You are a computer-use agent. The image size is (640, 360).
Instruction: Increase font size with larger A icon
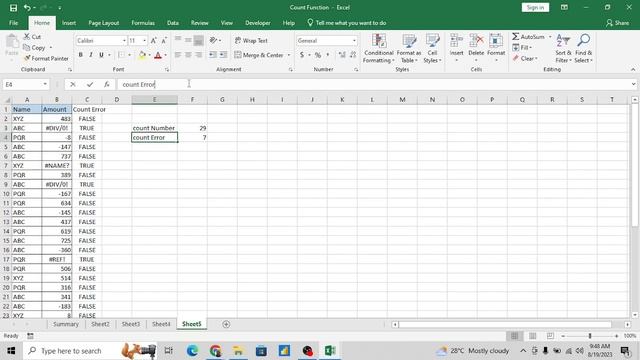(153, 40)
